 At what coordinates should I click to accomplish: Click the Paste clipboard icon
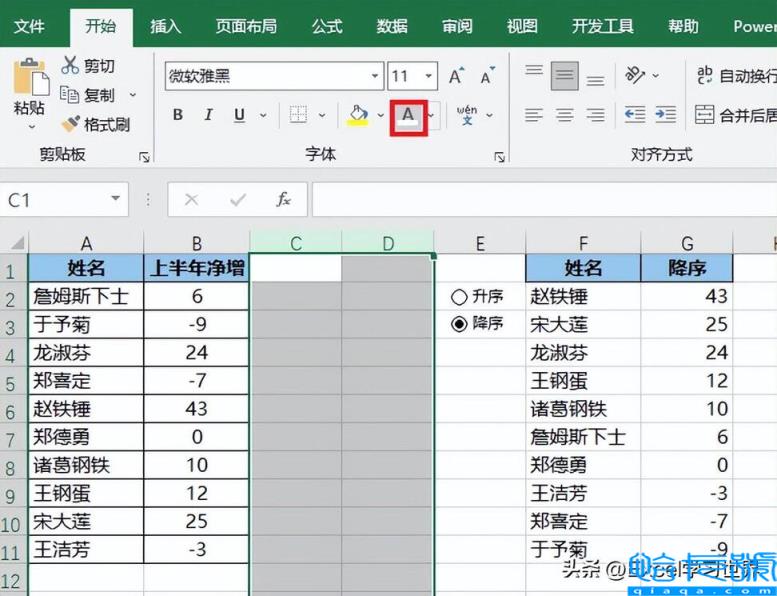click(31, 77)
